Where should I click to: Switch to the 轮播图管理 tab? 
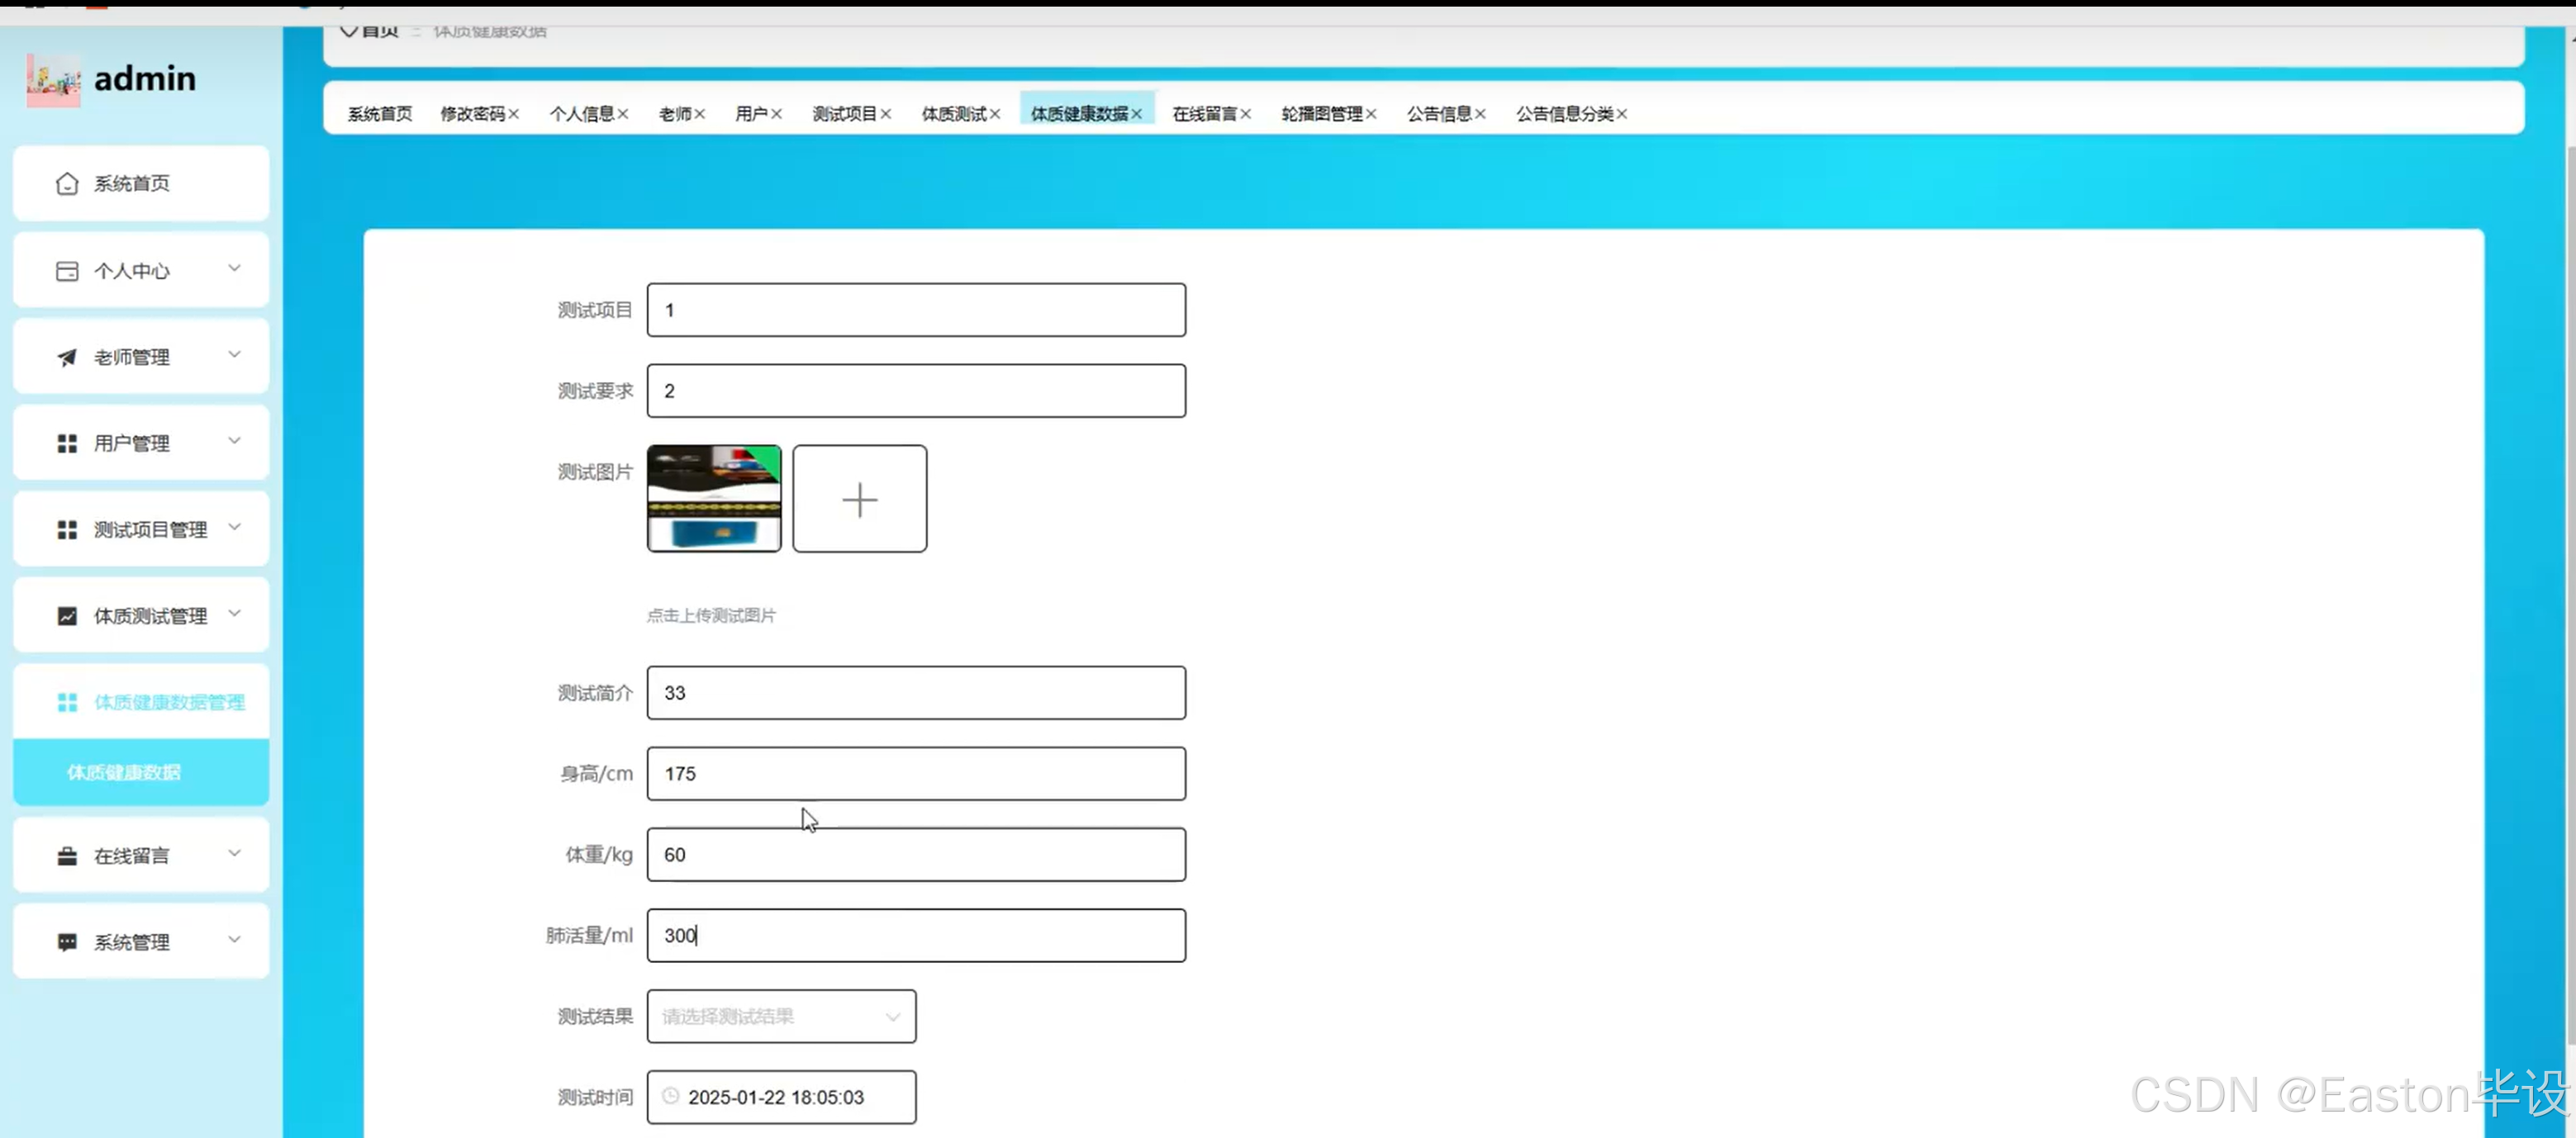pos(1321,114)
